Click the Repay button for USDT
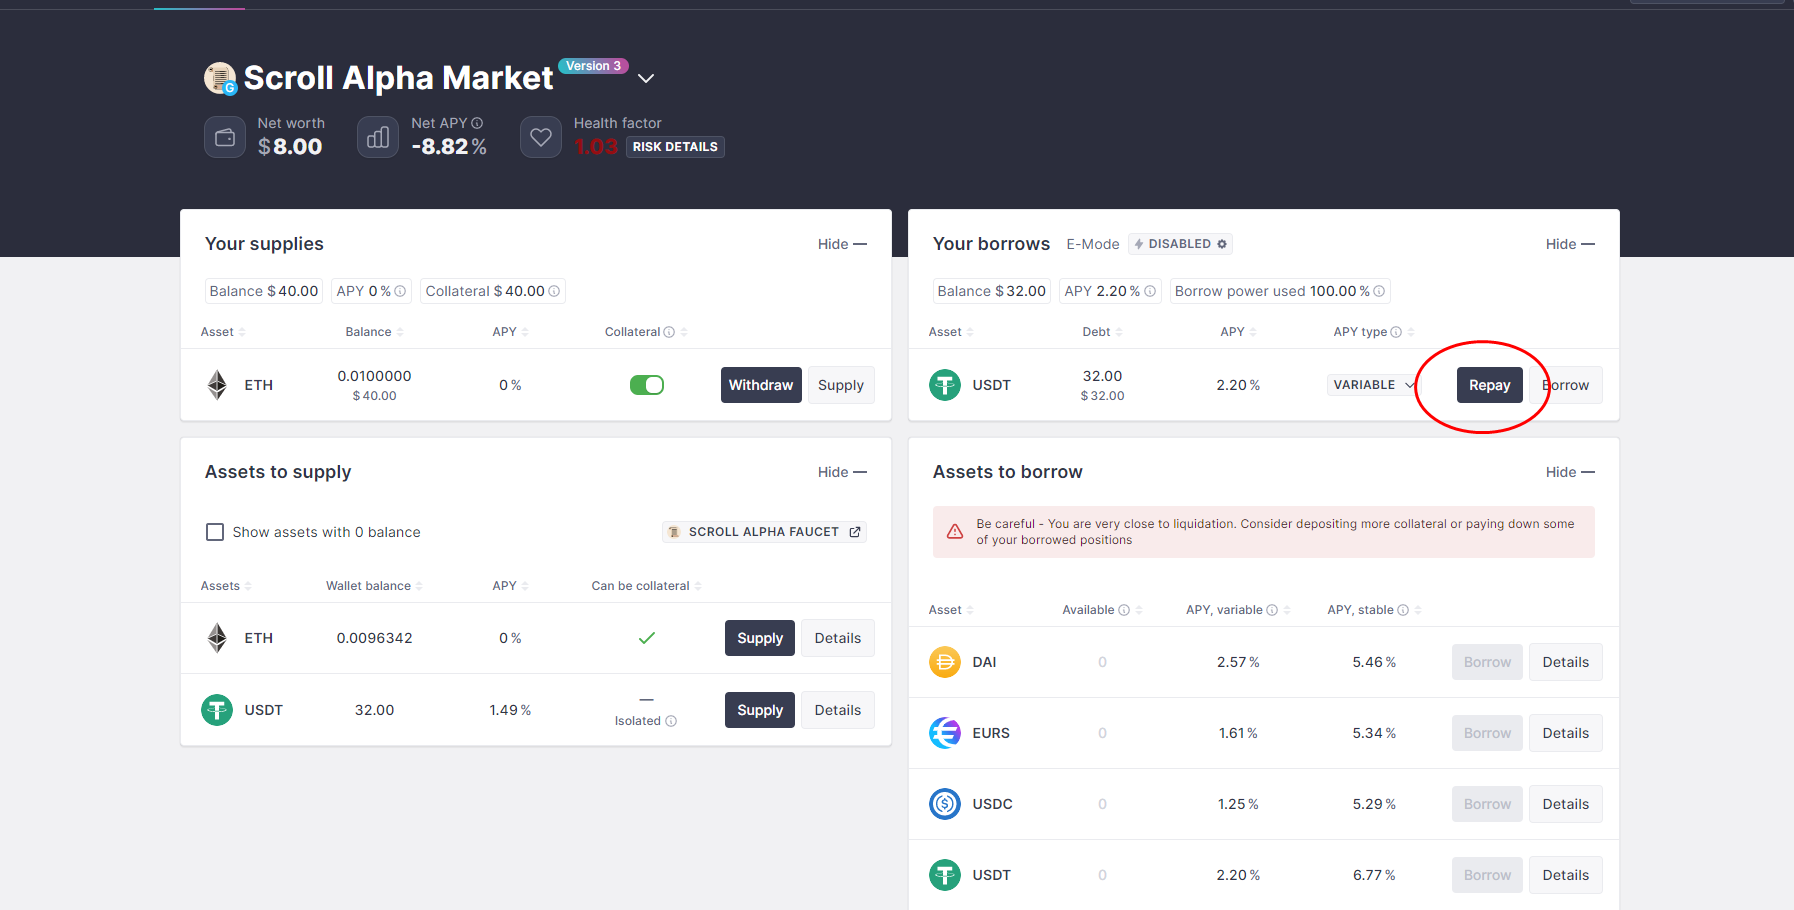The width and height of the screenshot is (1794, 910). click(x=1489, y=385)
